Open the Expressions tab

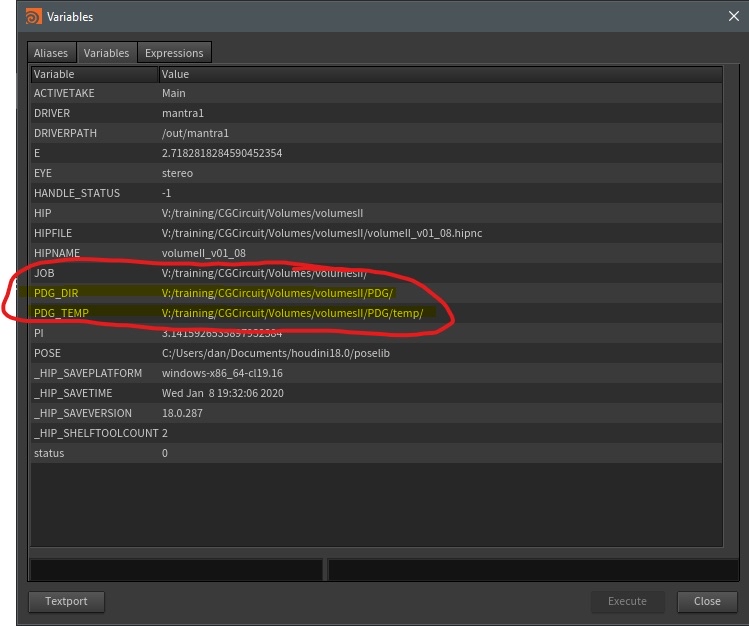(x=174, y=53)
